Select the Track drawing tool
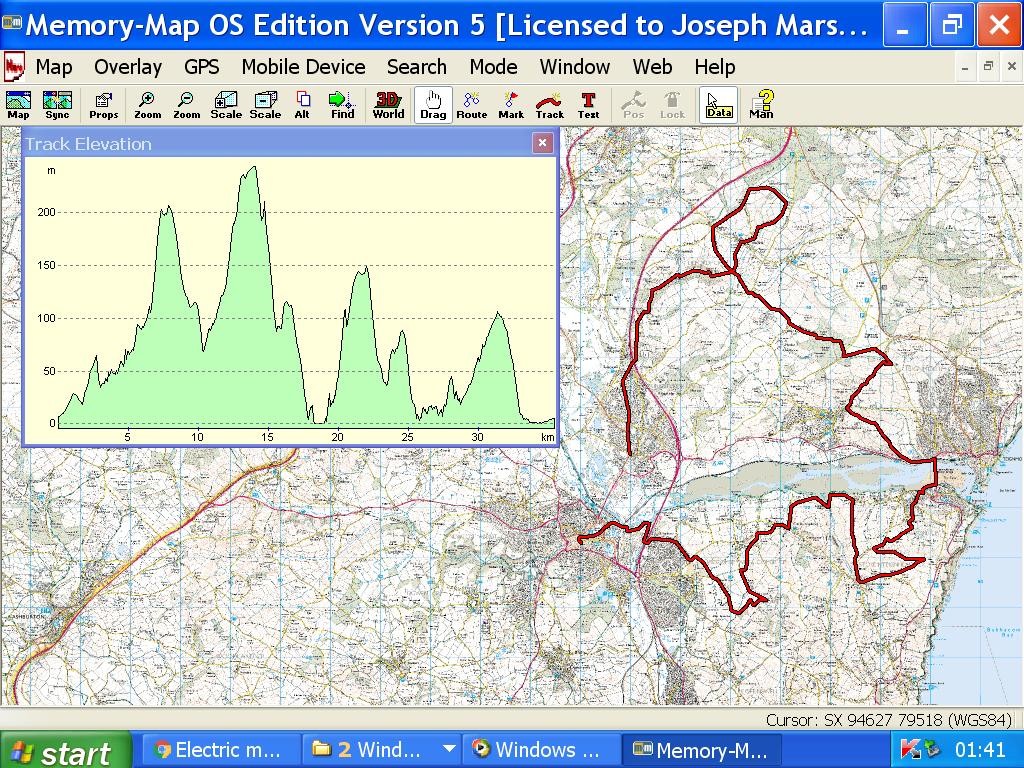Screen dimensions: 1024x768 (549, 105)
